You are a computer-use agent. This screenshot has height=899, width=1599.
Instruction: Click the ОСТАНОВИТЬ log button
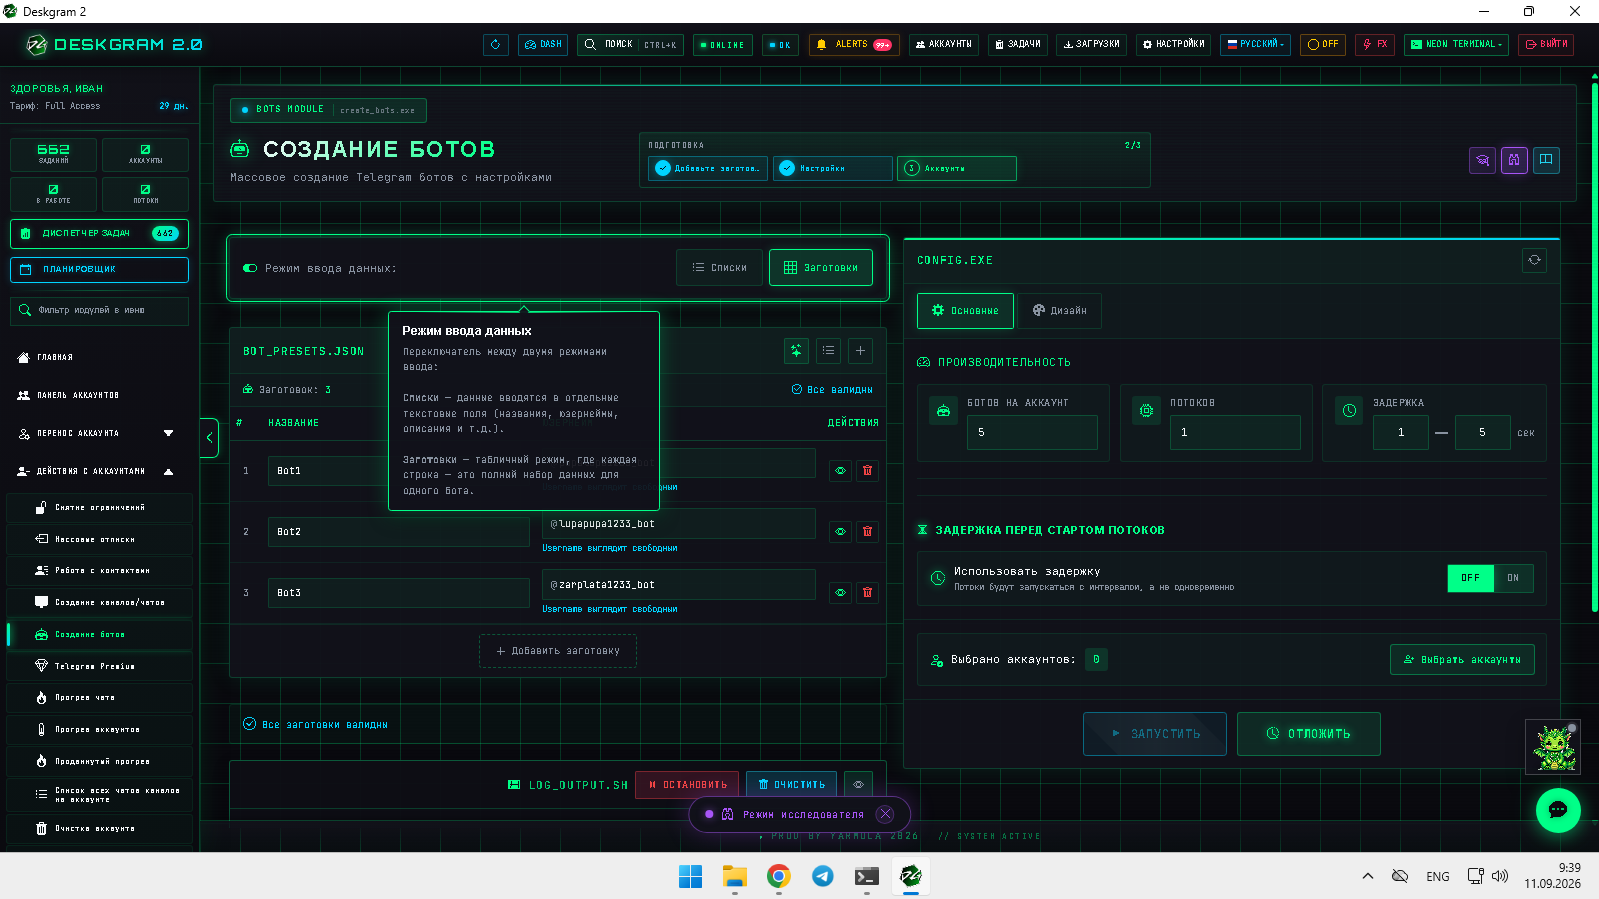(x=688, y=785)
